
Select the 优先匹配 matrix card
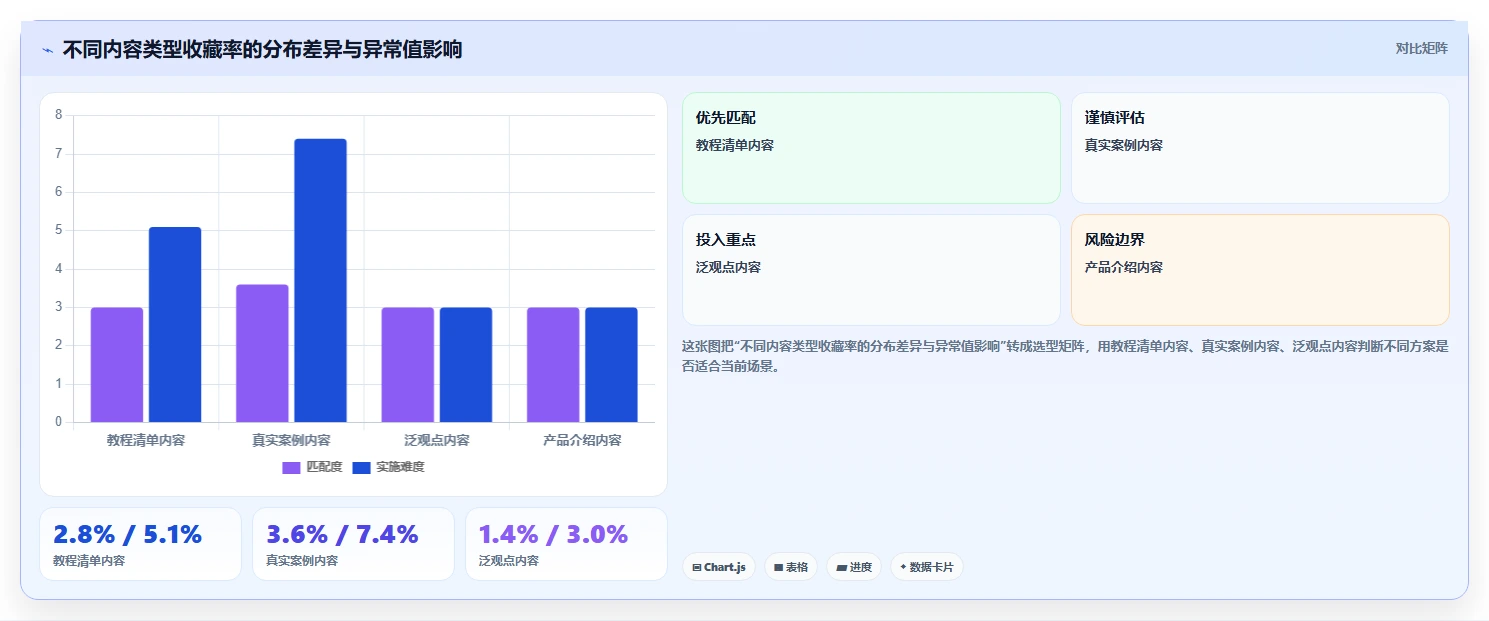coord(871,148)
